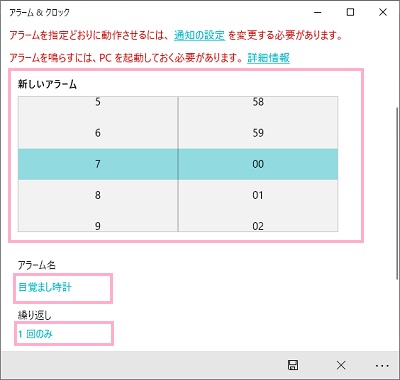Select minute 01 in the picker

pyautogui.click(x=258, y=195)
